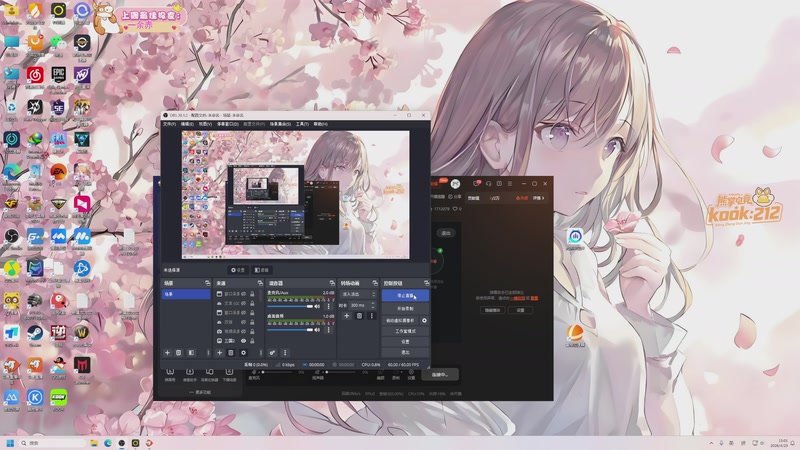Pop out the Scenes dock panel

click(x=208, y=283)
